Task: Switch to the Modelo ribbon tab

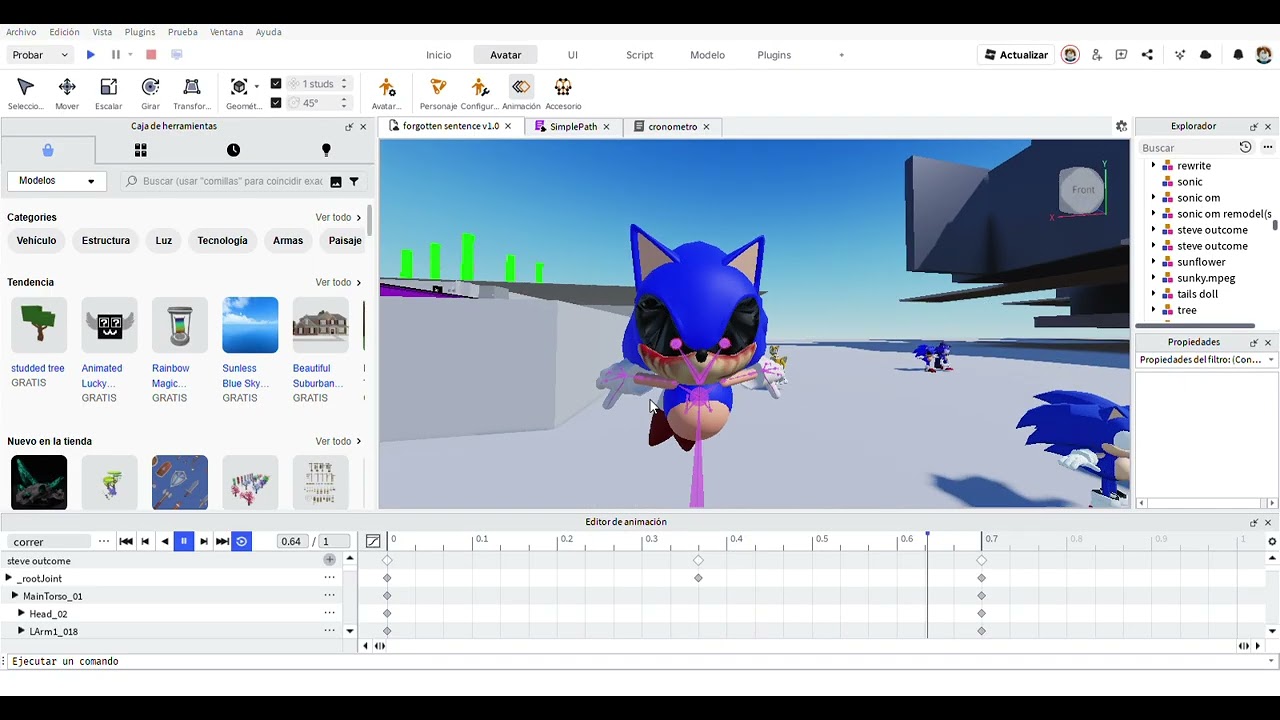Action: tap(707, 55)
